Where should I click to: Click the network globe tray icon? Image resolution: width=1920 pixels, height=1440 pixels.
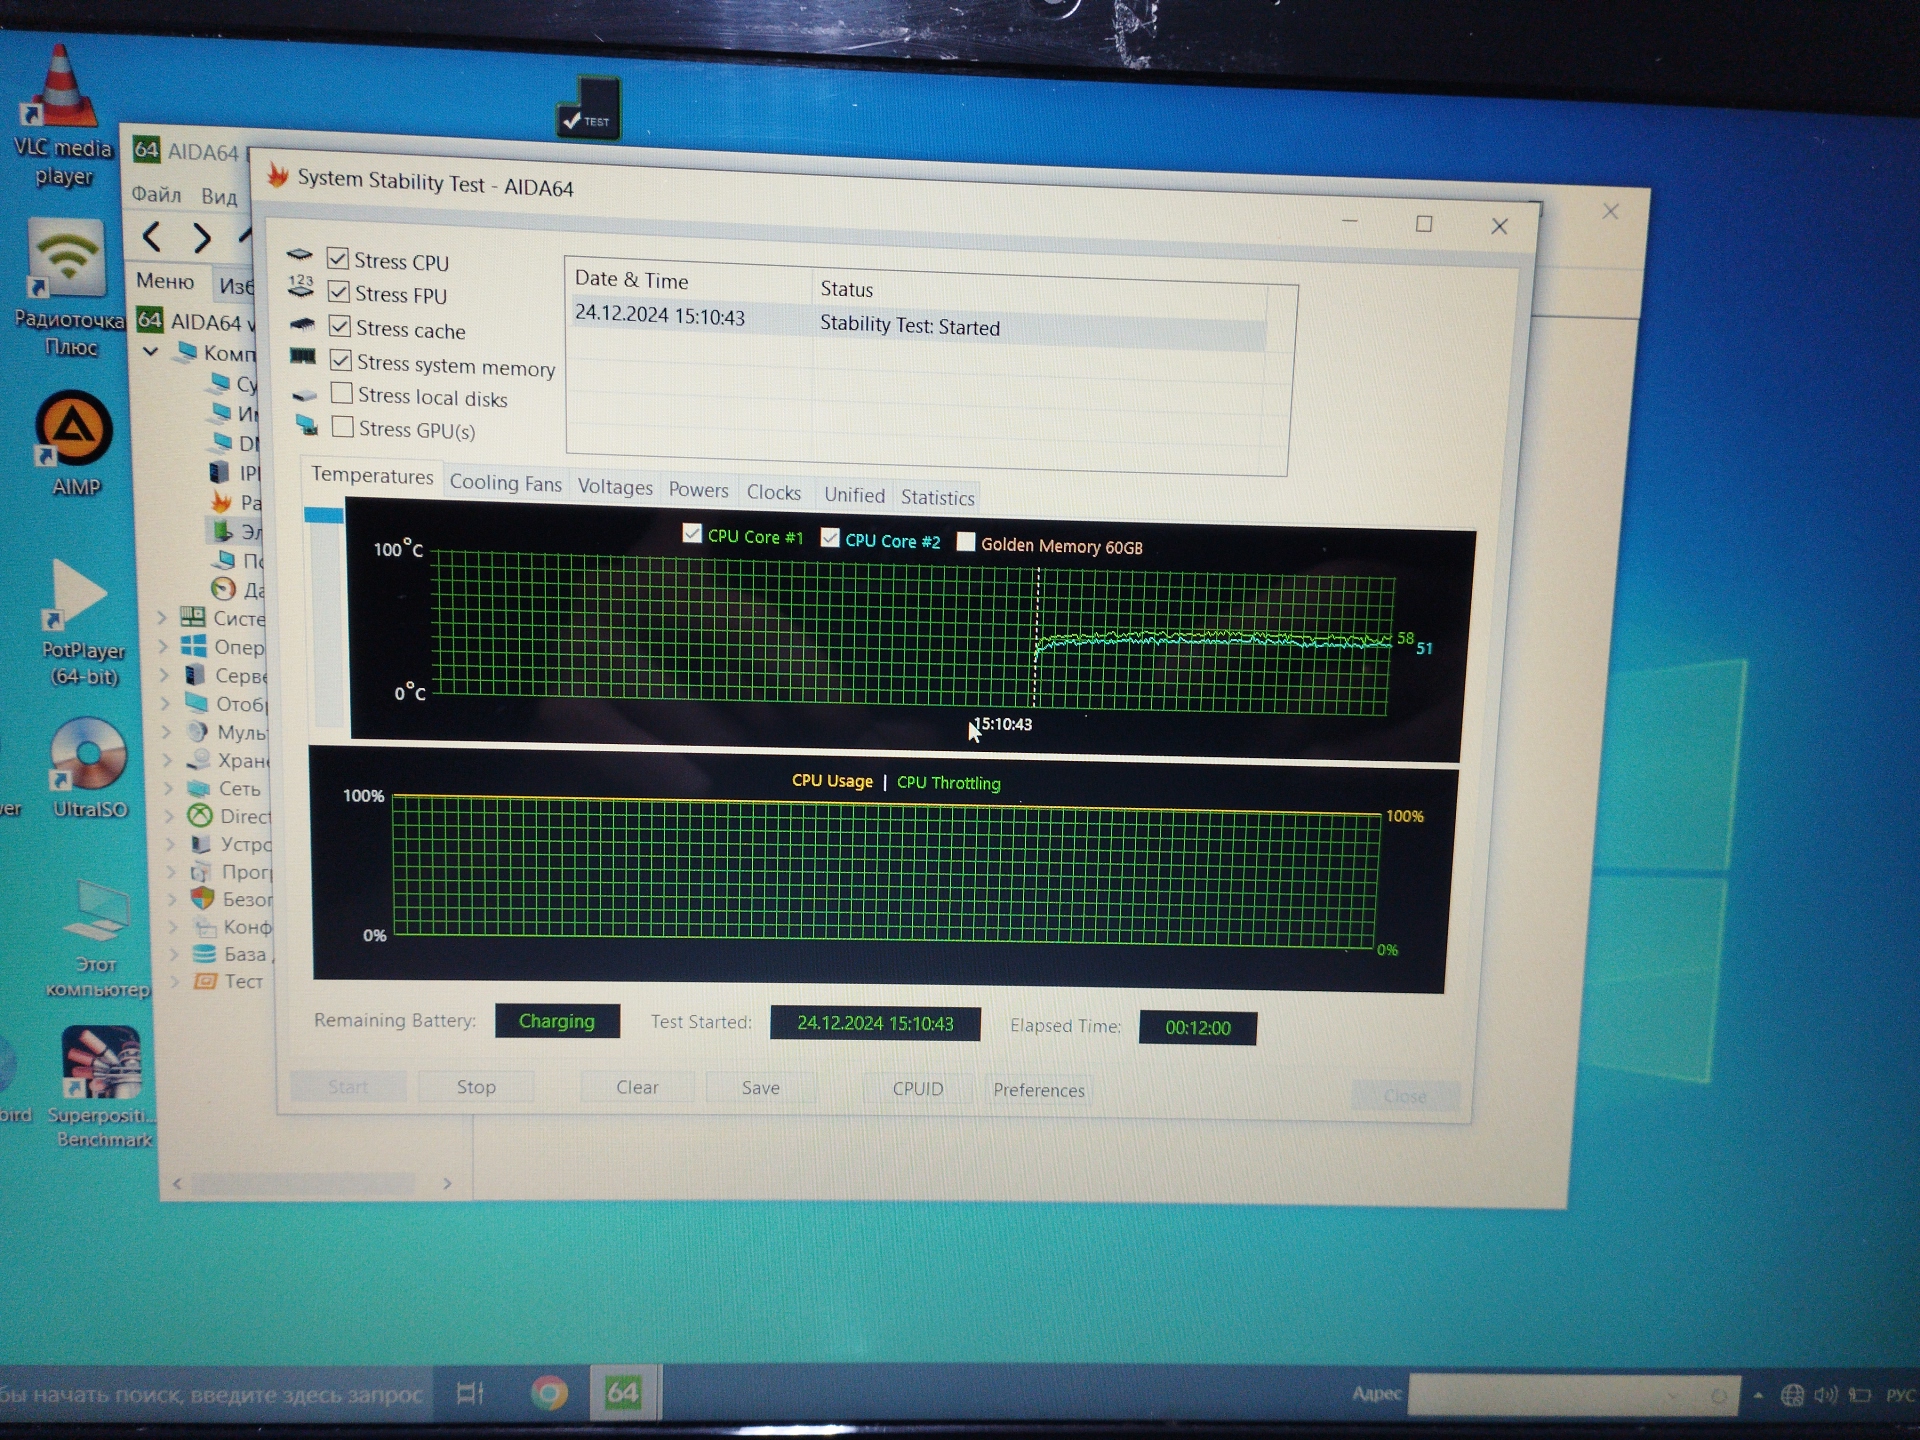(1792, 1395)
